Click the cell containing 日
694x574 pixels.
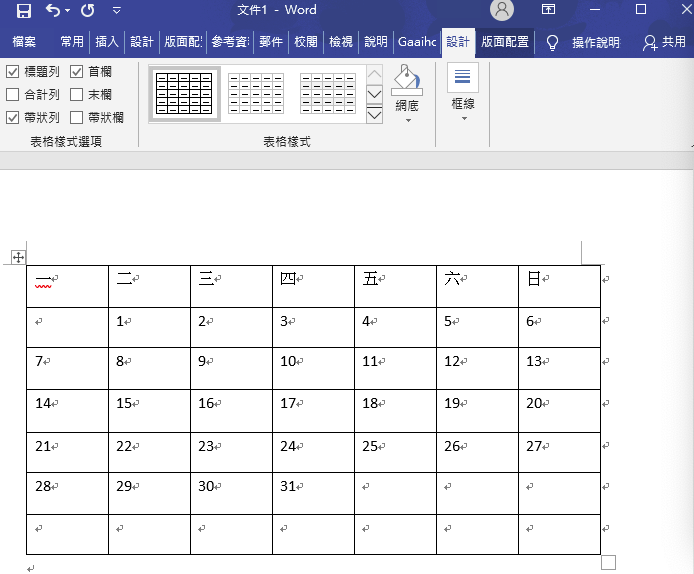coord(559,286)
